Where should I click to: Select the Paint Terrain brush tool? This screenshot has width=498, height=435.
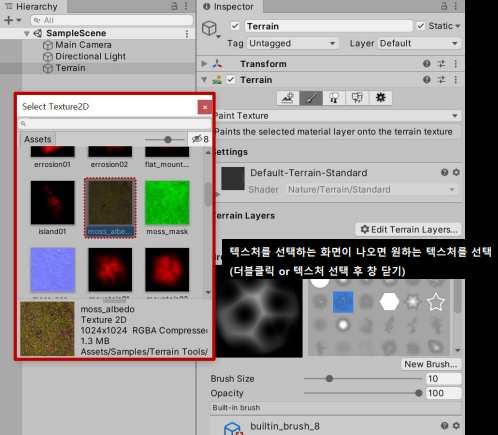pyautogui.click(x=311, y=98)
